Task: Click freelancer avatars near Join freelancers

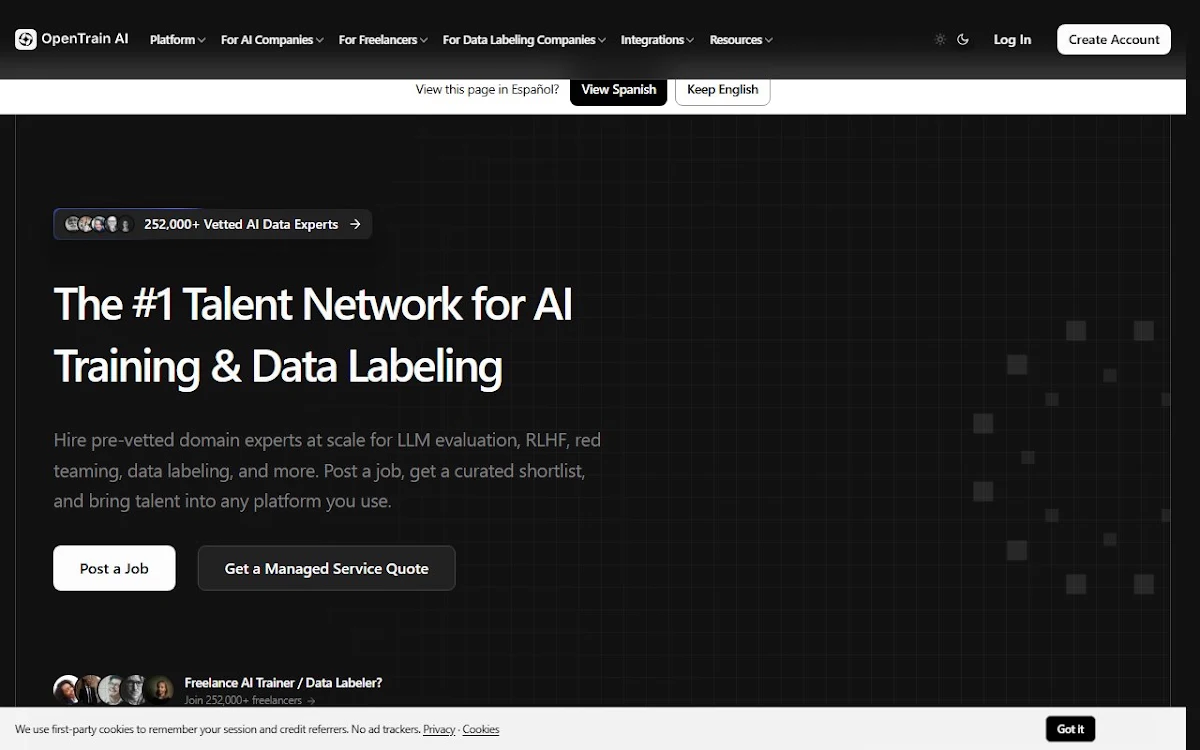Action: pyautogui.click(x=114, y=690)
